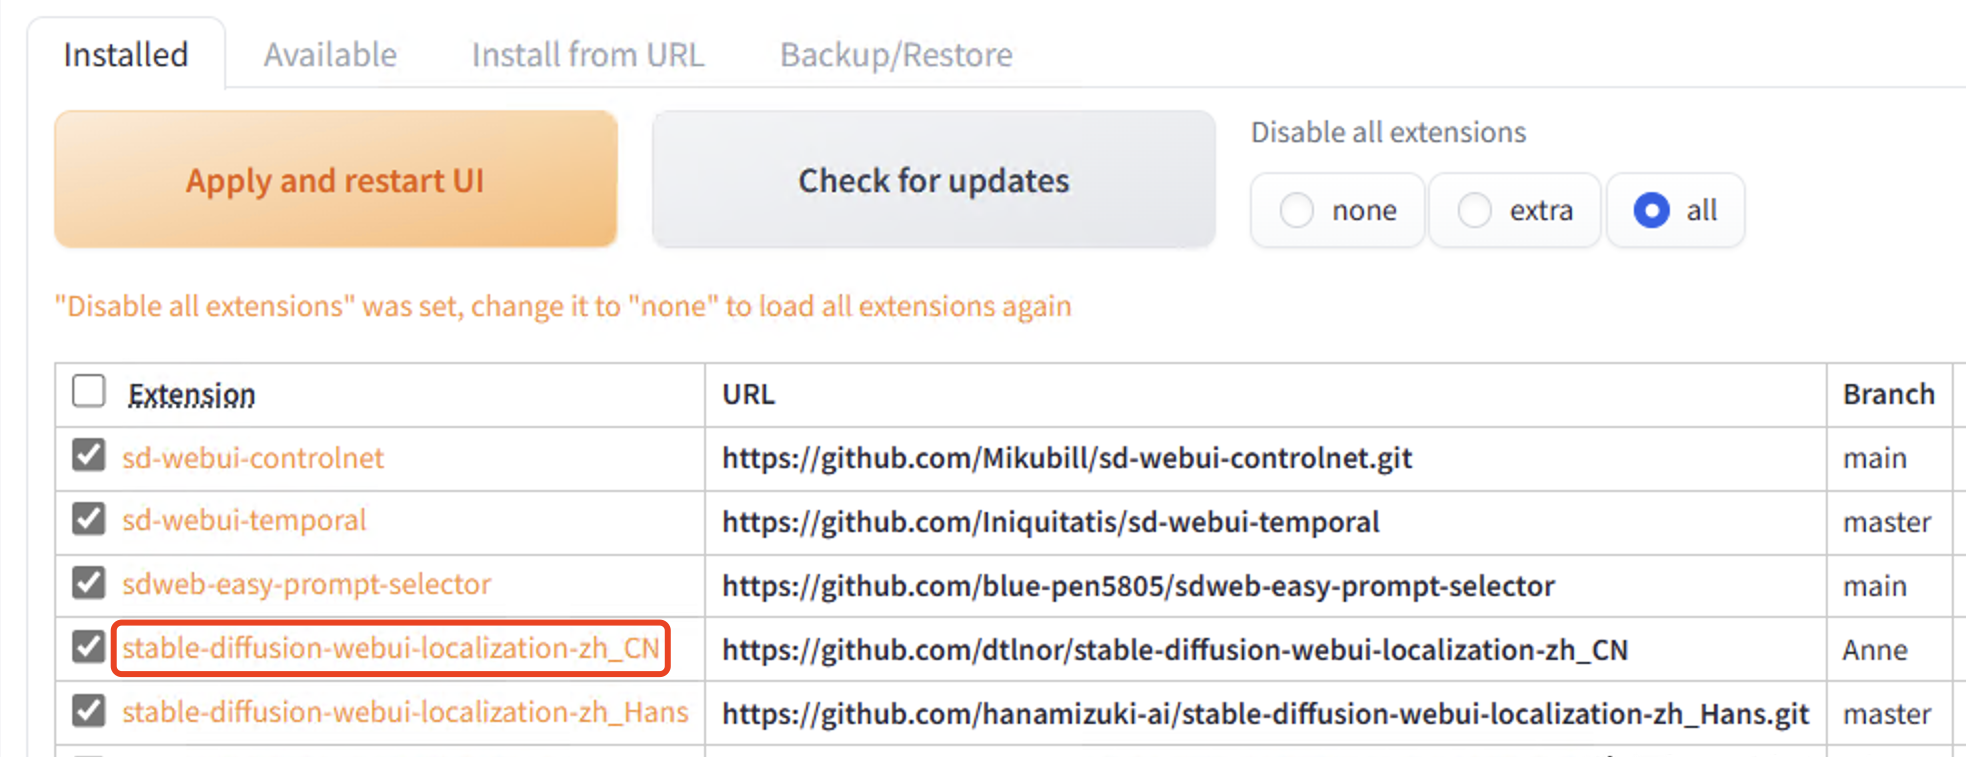Uncheck the localization-zh_CN extension checkbox
This screenshot has width=1966, height=757.
[x=89, y=647]
